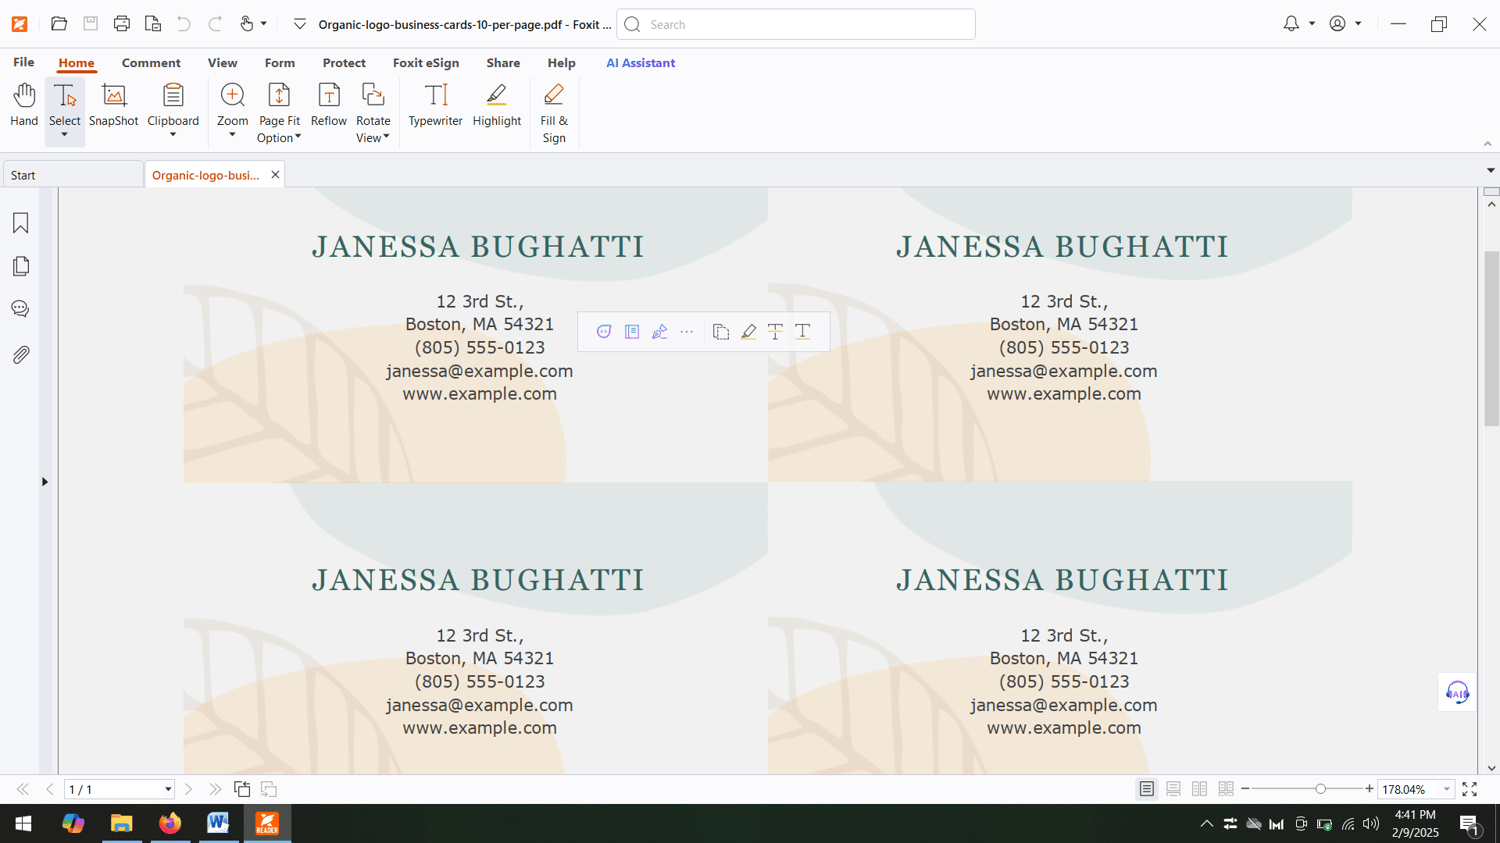
Task: Click the Open file folder icon
Action: tap(59, 24)
